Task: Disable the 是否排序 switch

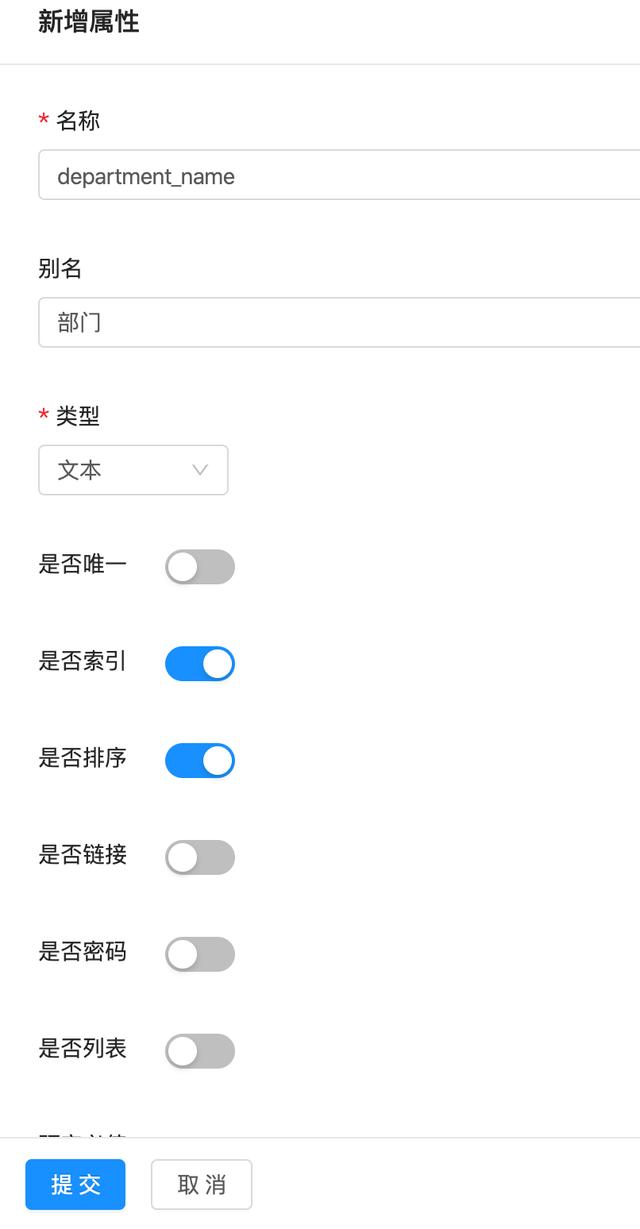Action: pyautogui.click(x=200, y=761)
